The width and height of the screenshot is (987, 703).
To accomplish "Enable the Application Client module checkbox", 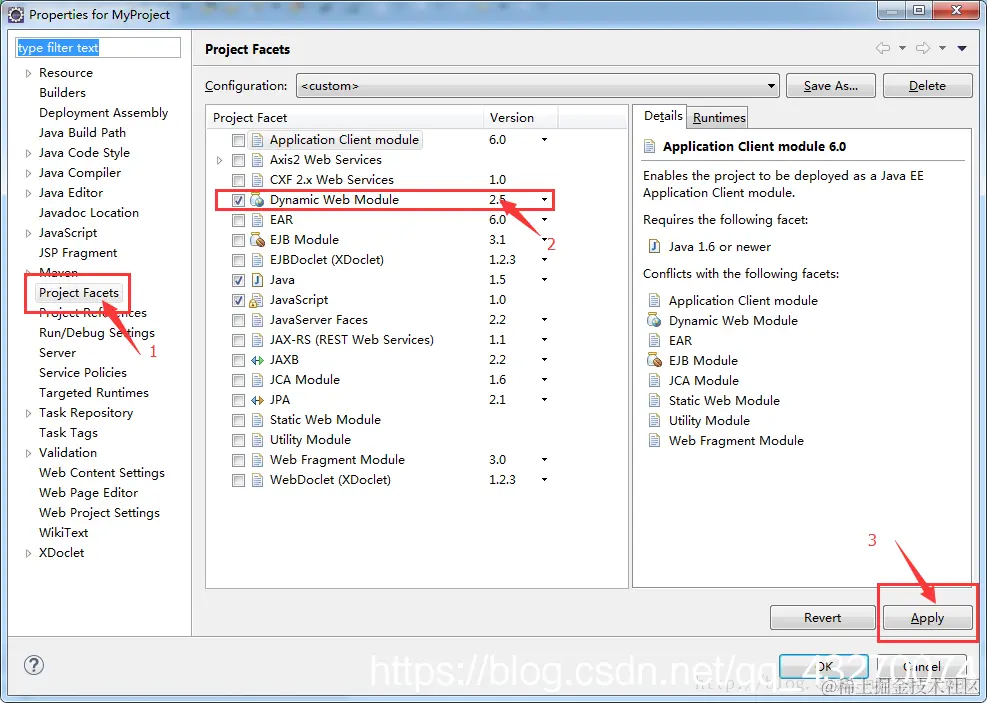I will click(x=239, y=140).
